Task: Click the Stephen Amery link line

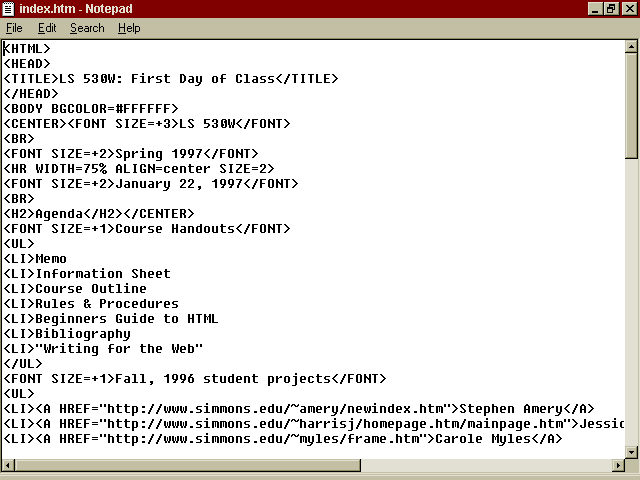Action: pos(300,409)
